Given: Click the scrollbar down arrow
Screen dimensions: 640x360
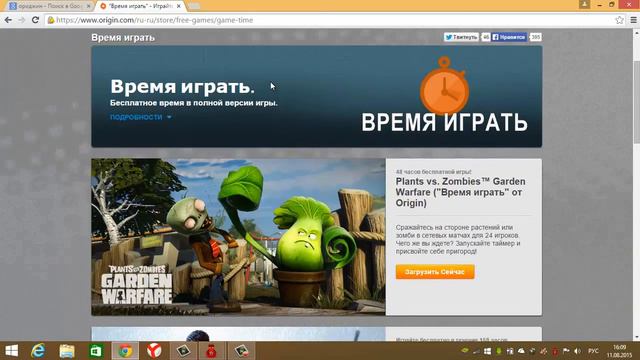Looking at the screenshot, I should click(636, 337).
